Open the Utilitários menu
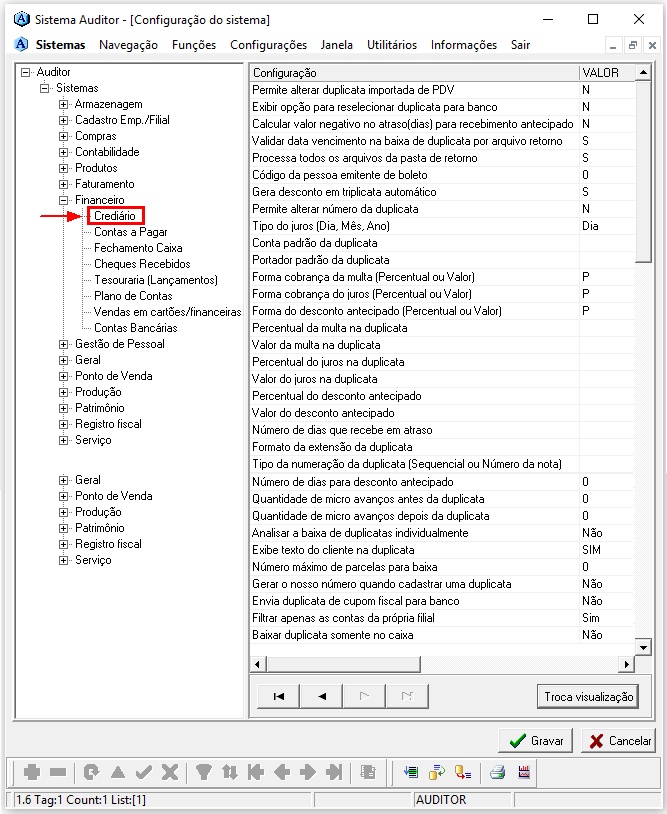The height and width of the screenshot is (814, 667). (x=392, y=45)
